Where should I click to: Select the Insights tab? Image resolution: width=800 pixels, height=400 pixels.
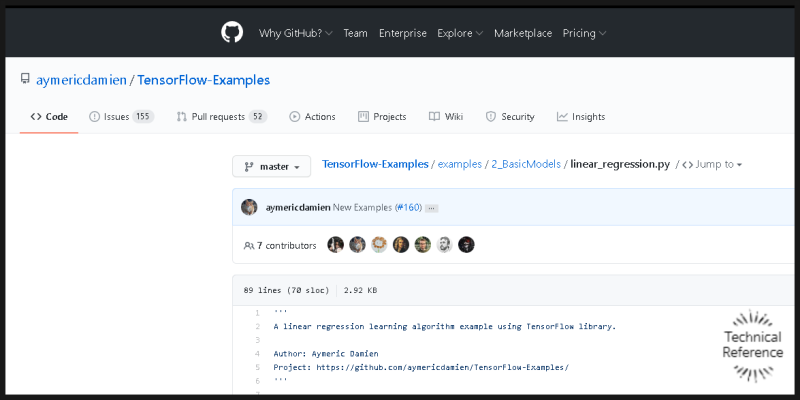[x=581, y=117]
